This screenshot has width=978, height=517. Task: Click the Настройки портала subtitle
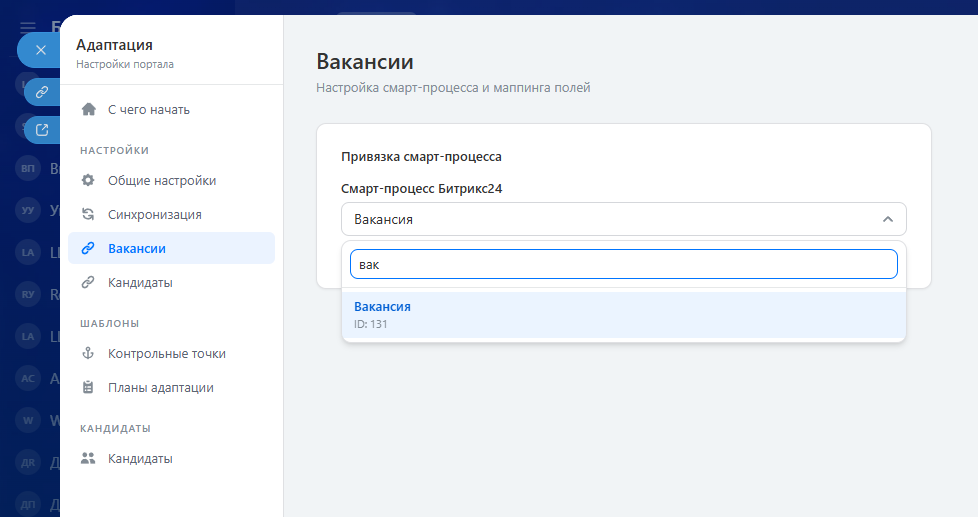click(125, 64)
